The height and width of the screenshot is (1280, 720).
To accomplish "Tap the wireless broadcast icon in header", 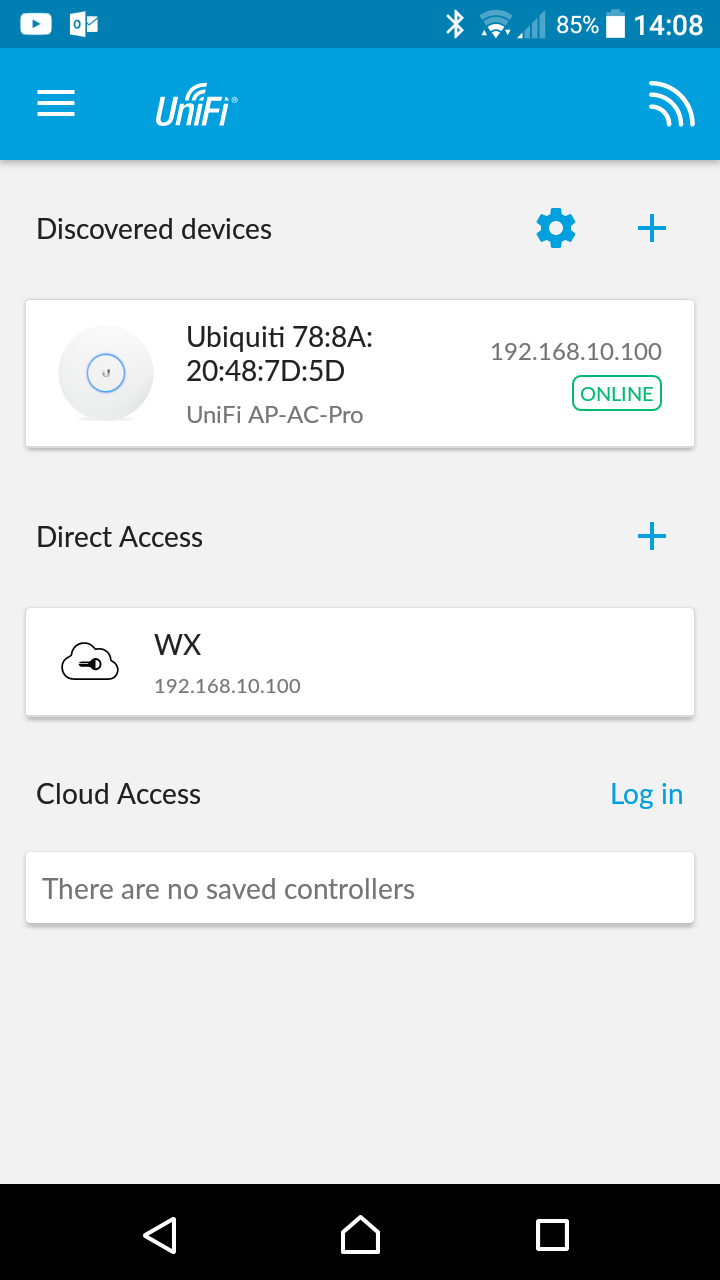I will (x=670, y=105).
